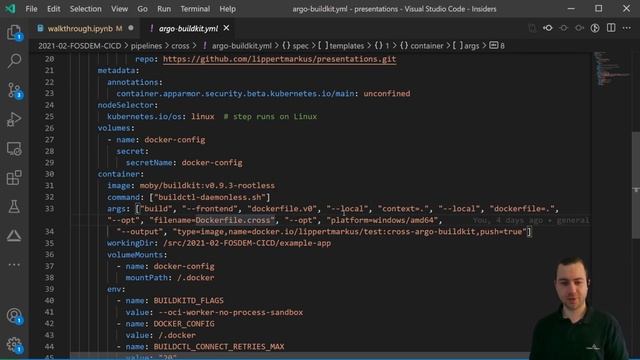
Task: Click 'moby/buildkit:v0.9.3-rootless' image value
Action: click(x=207, y=185)
